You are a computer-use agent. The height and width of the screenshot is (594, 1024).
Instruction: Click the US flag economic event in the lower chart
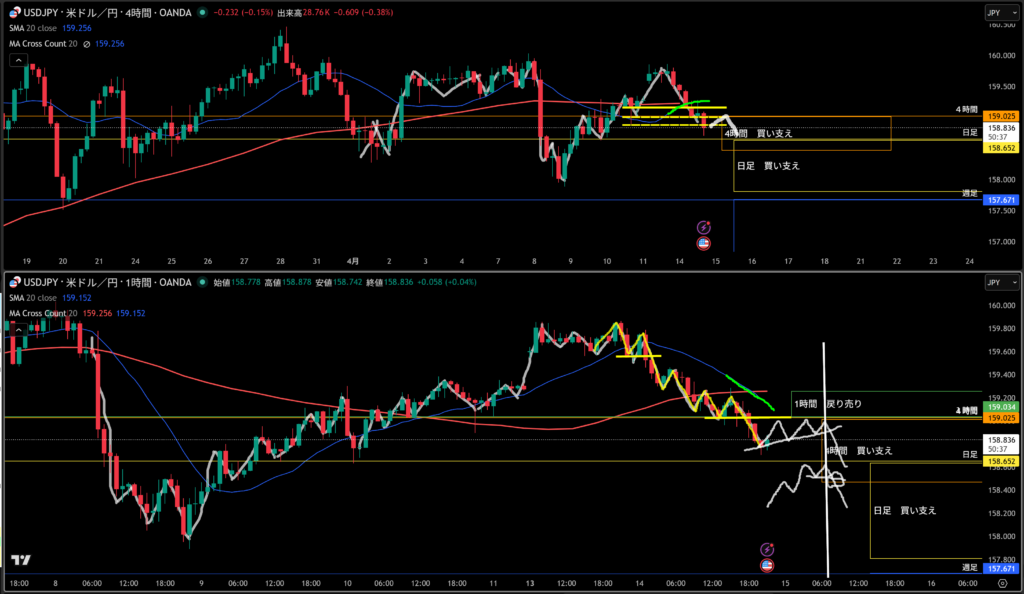pyautogui.click(x=767, y=564)
